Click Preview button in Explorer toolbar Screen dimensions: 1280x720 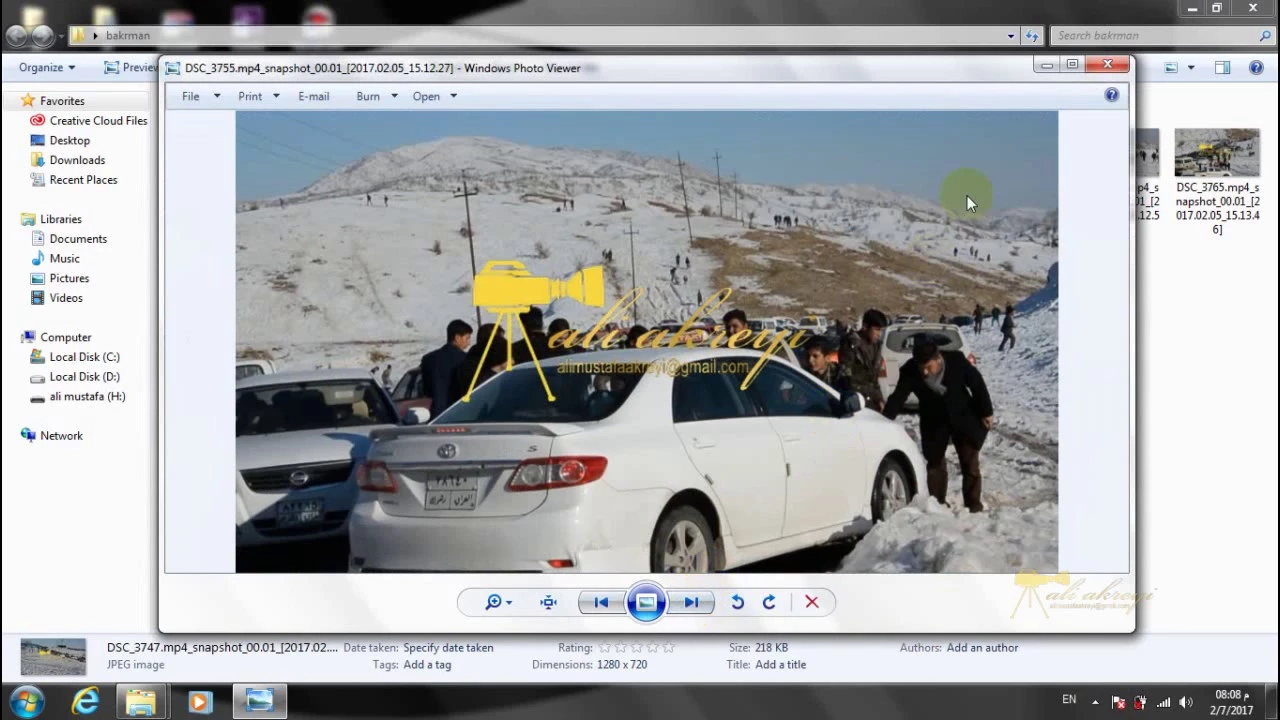coord(131,67)
